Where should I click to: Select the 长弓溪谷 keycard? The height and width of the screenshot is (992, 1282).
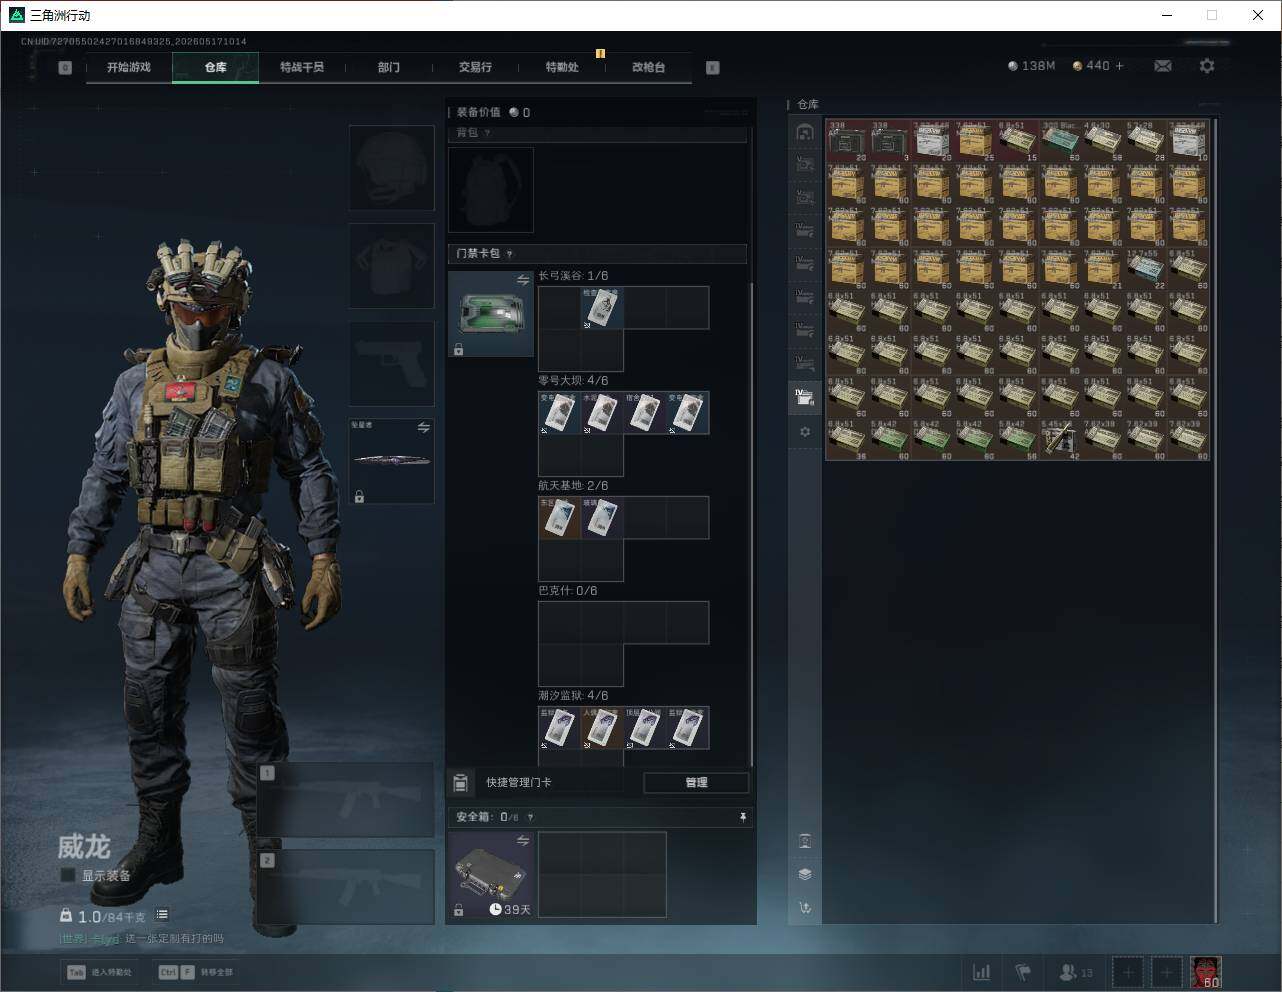(603, 308)
